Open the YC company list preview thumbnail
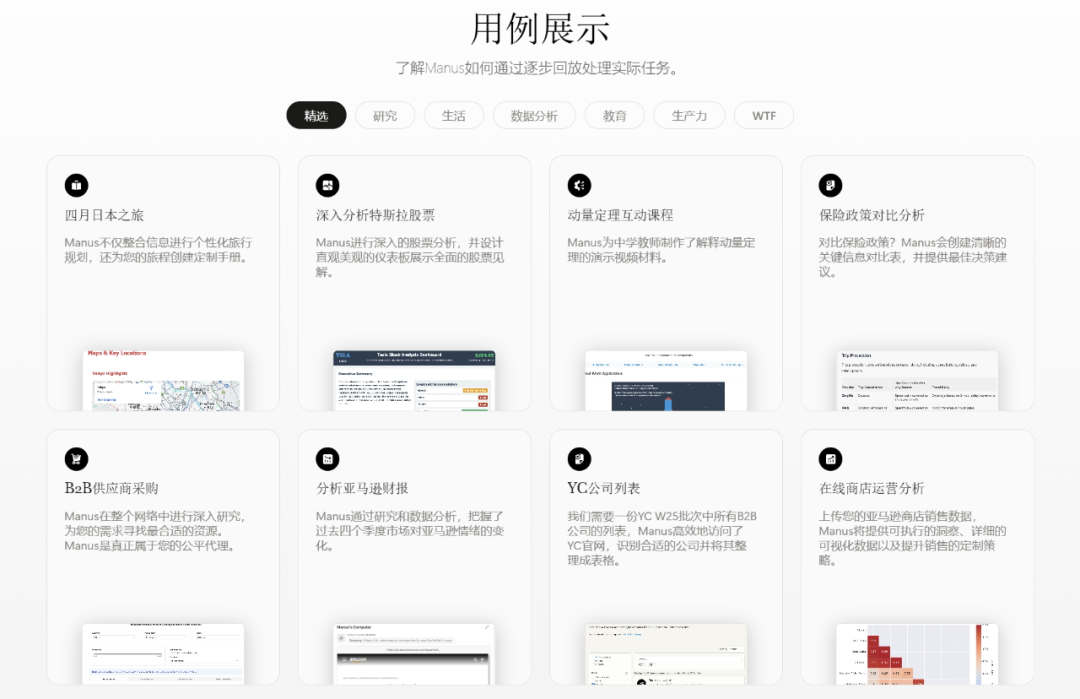 [666, 654]
